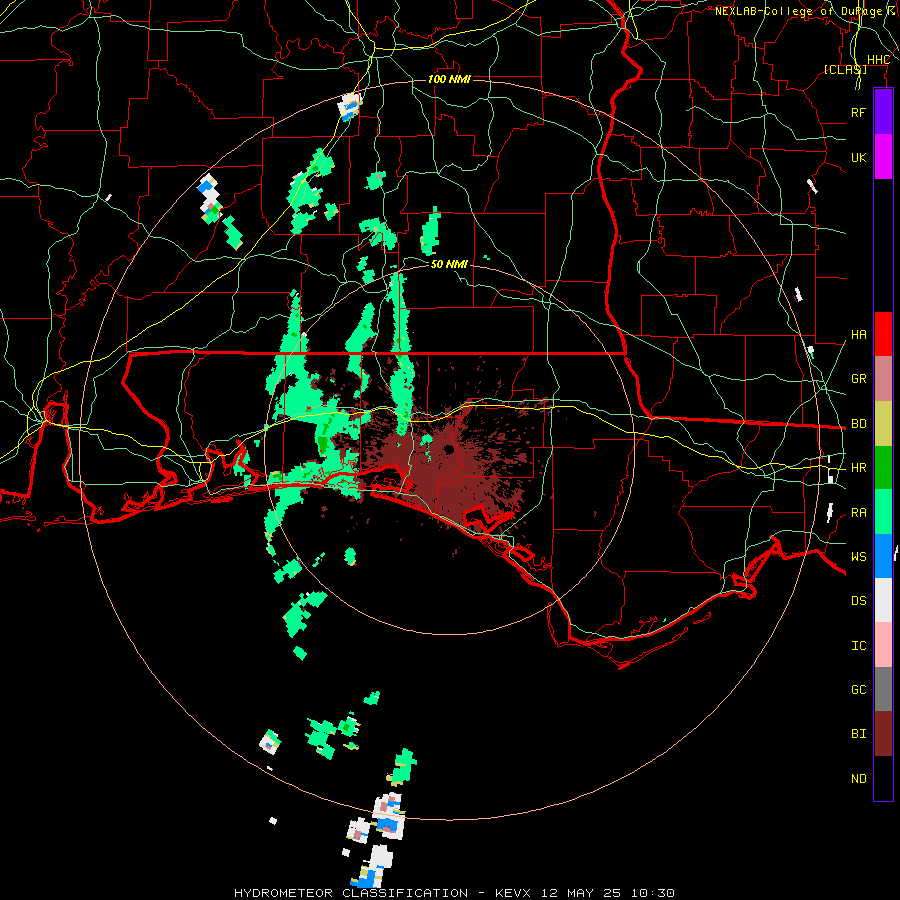Select the RA legend label
The image size is (900, 900).
click(858, 513)
